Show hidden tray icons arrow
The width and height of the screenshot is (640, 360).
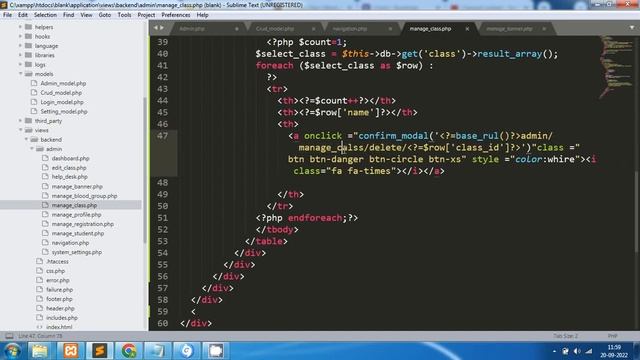tap(554, 351)
